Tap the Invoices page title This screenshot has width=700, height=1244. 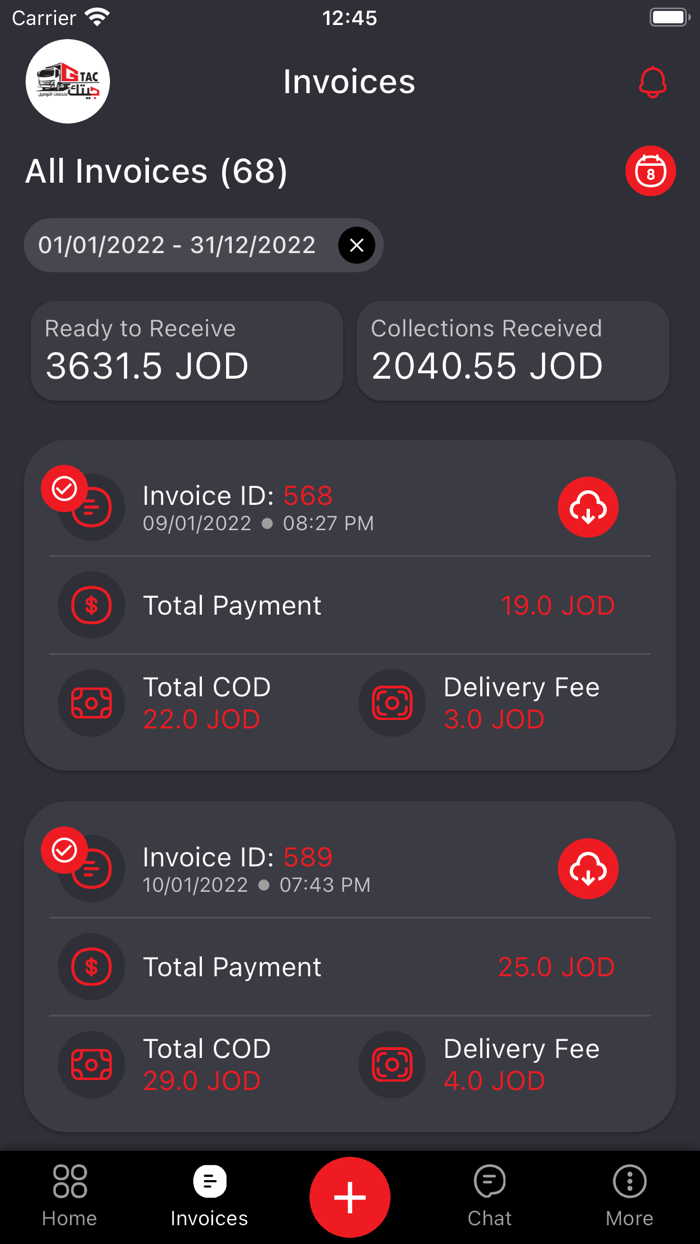tap(349, 82)
